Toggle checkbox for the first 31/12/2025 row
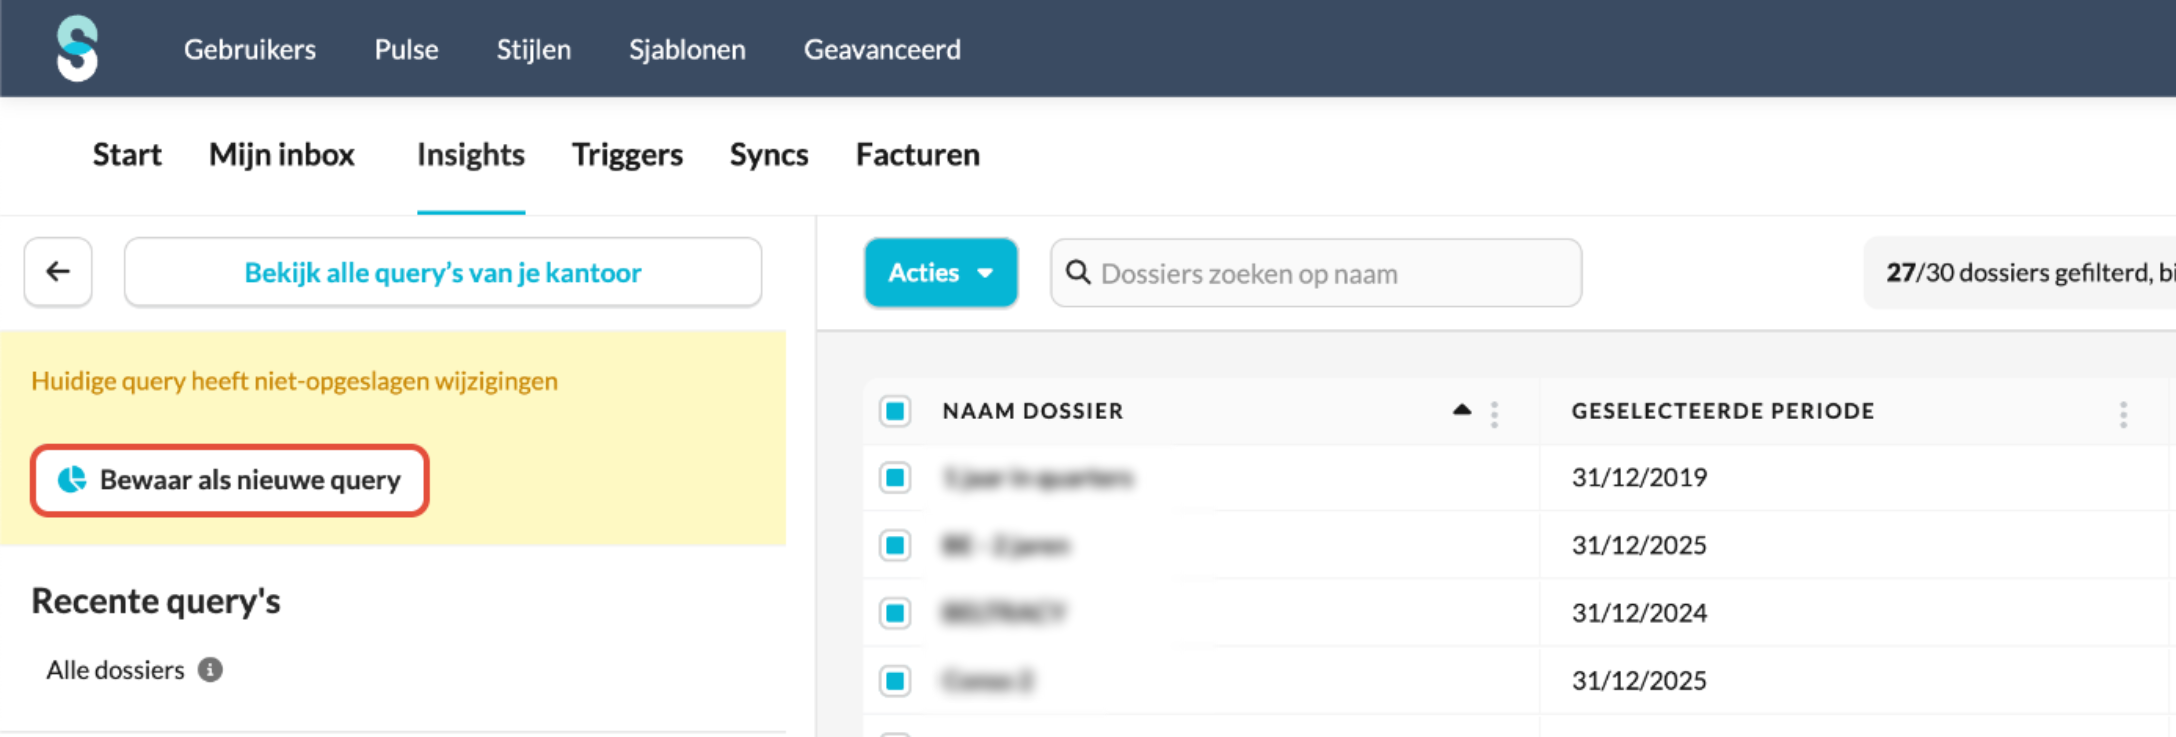The width and height of the screenshot is (2176, 737). click(895, 546)
